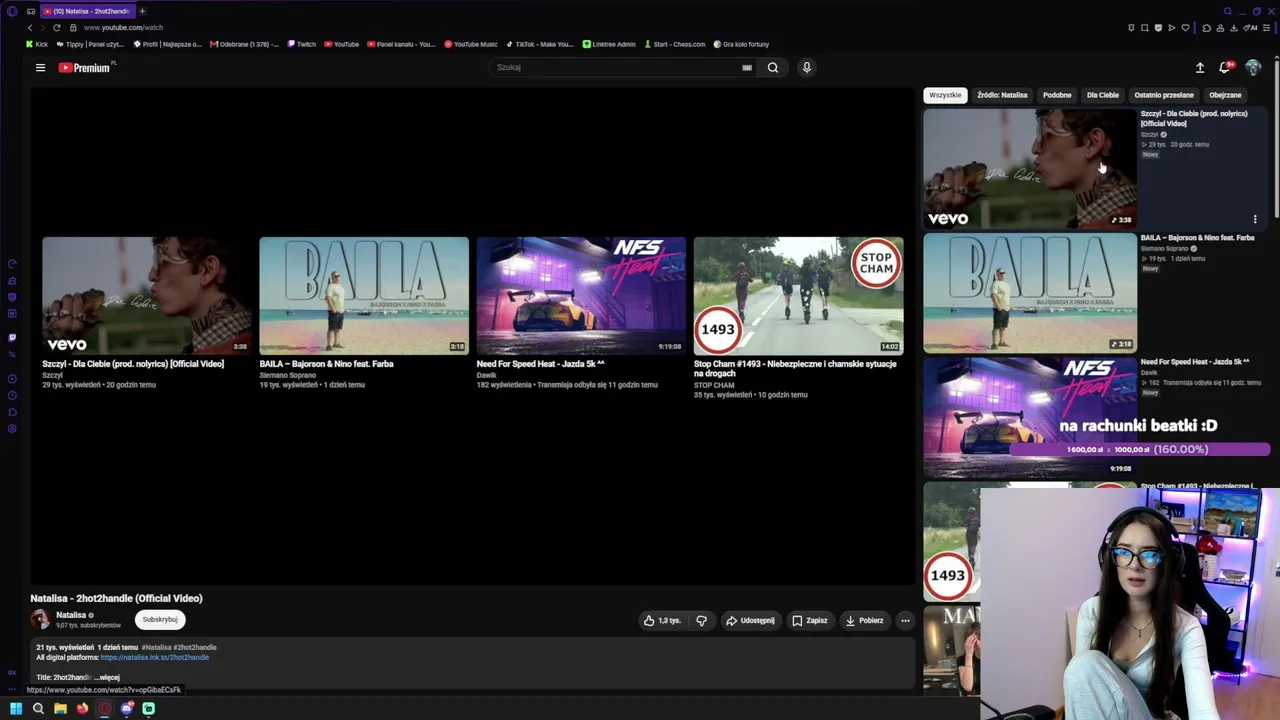1280x720 pixels.
Task: Open the on-screen keyboard in search box
Action: pyautogui.click(x=747, y=68)
